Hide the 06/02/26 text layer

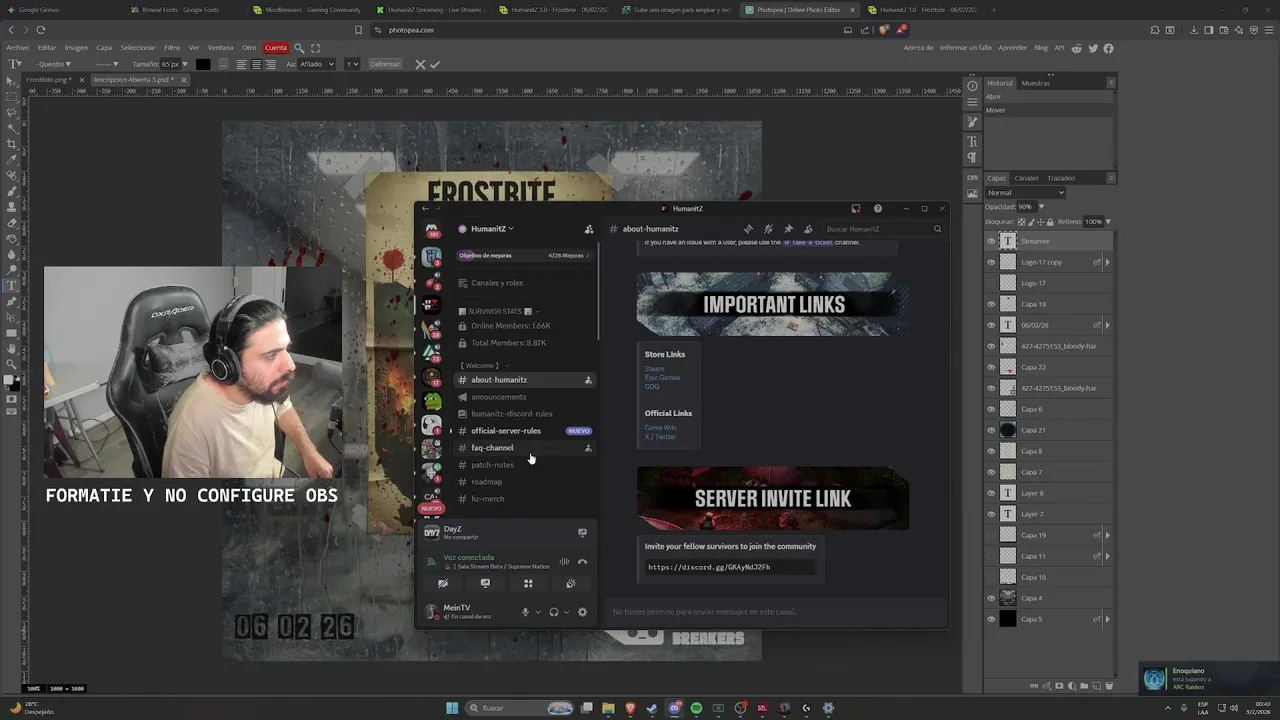[991, 325]
